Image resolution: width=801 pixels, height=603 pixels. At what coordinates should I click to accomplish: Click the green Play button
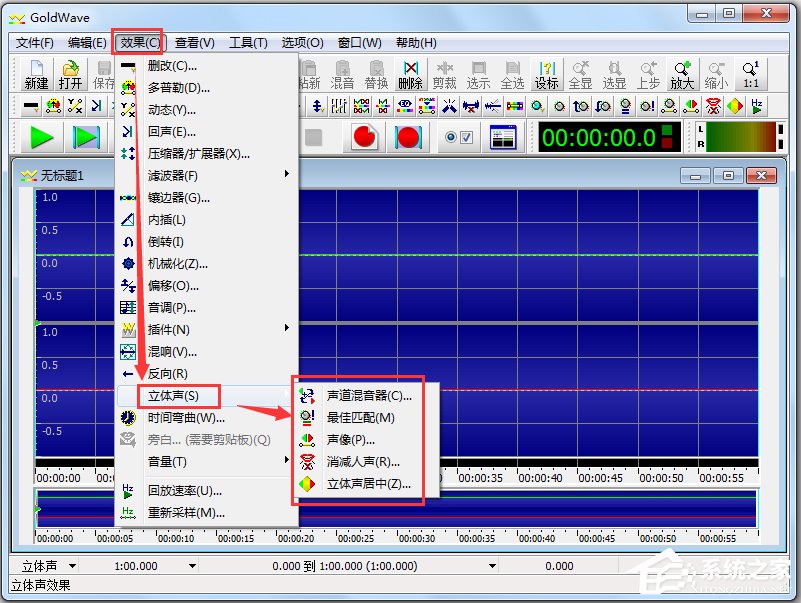(41, 137)
